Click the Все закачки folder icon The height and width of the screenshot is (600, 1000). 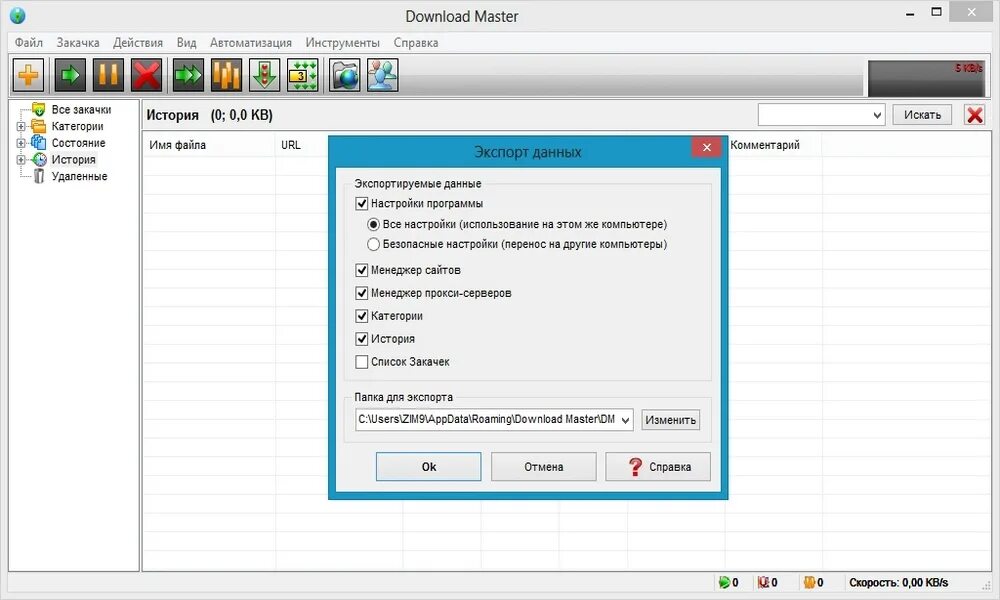coord(39,109)
